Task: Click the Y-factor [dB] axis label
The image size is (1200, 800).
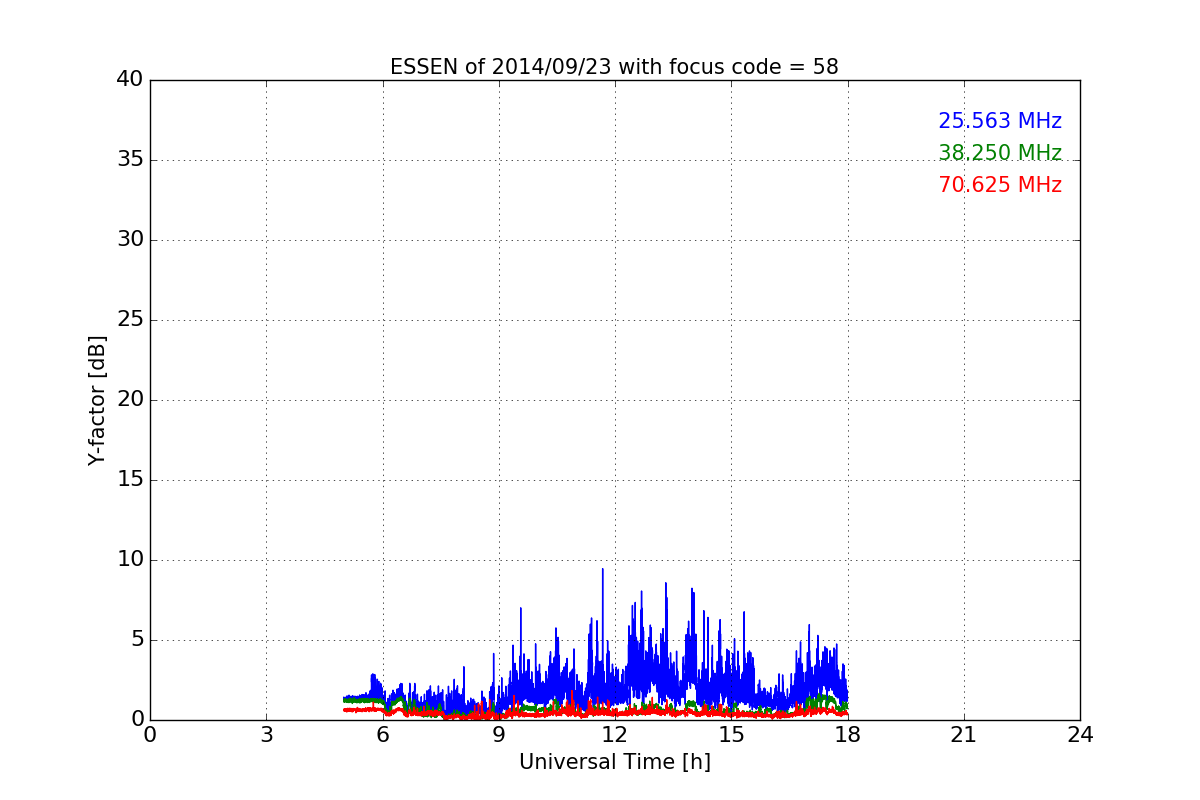Action: click(97, 400)
